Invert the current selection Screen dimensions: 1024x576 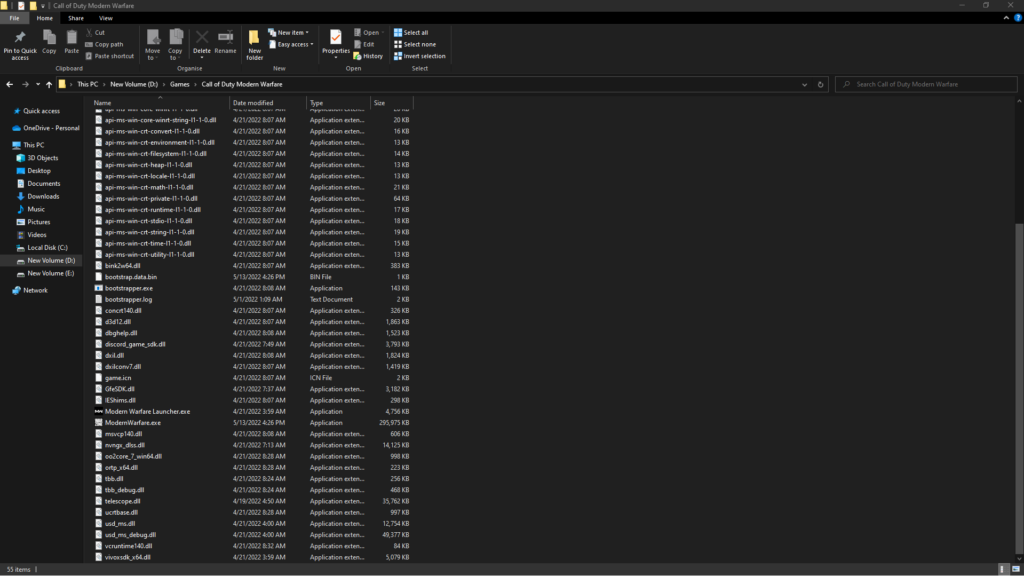[419, 56]
